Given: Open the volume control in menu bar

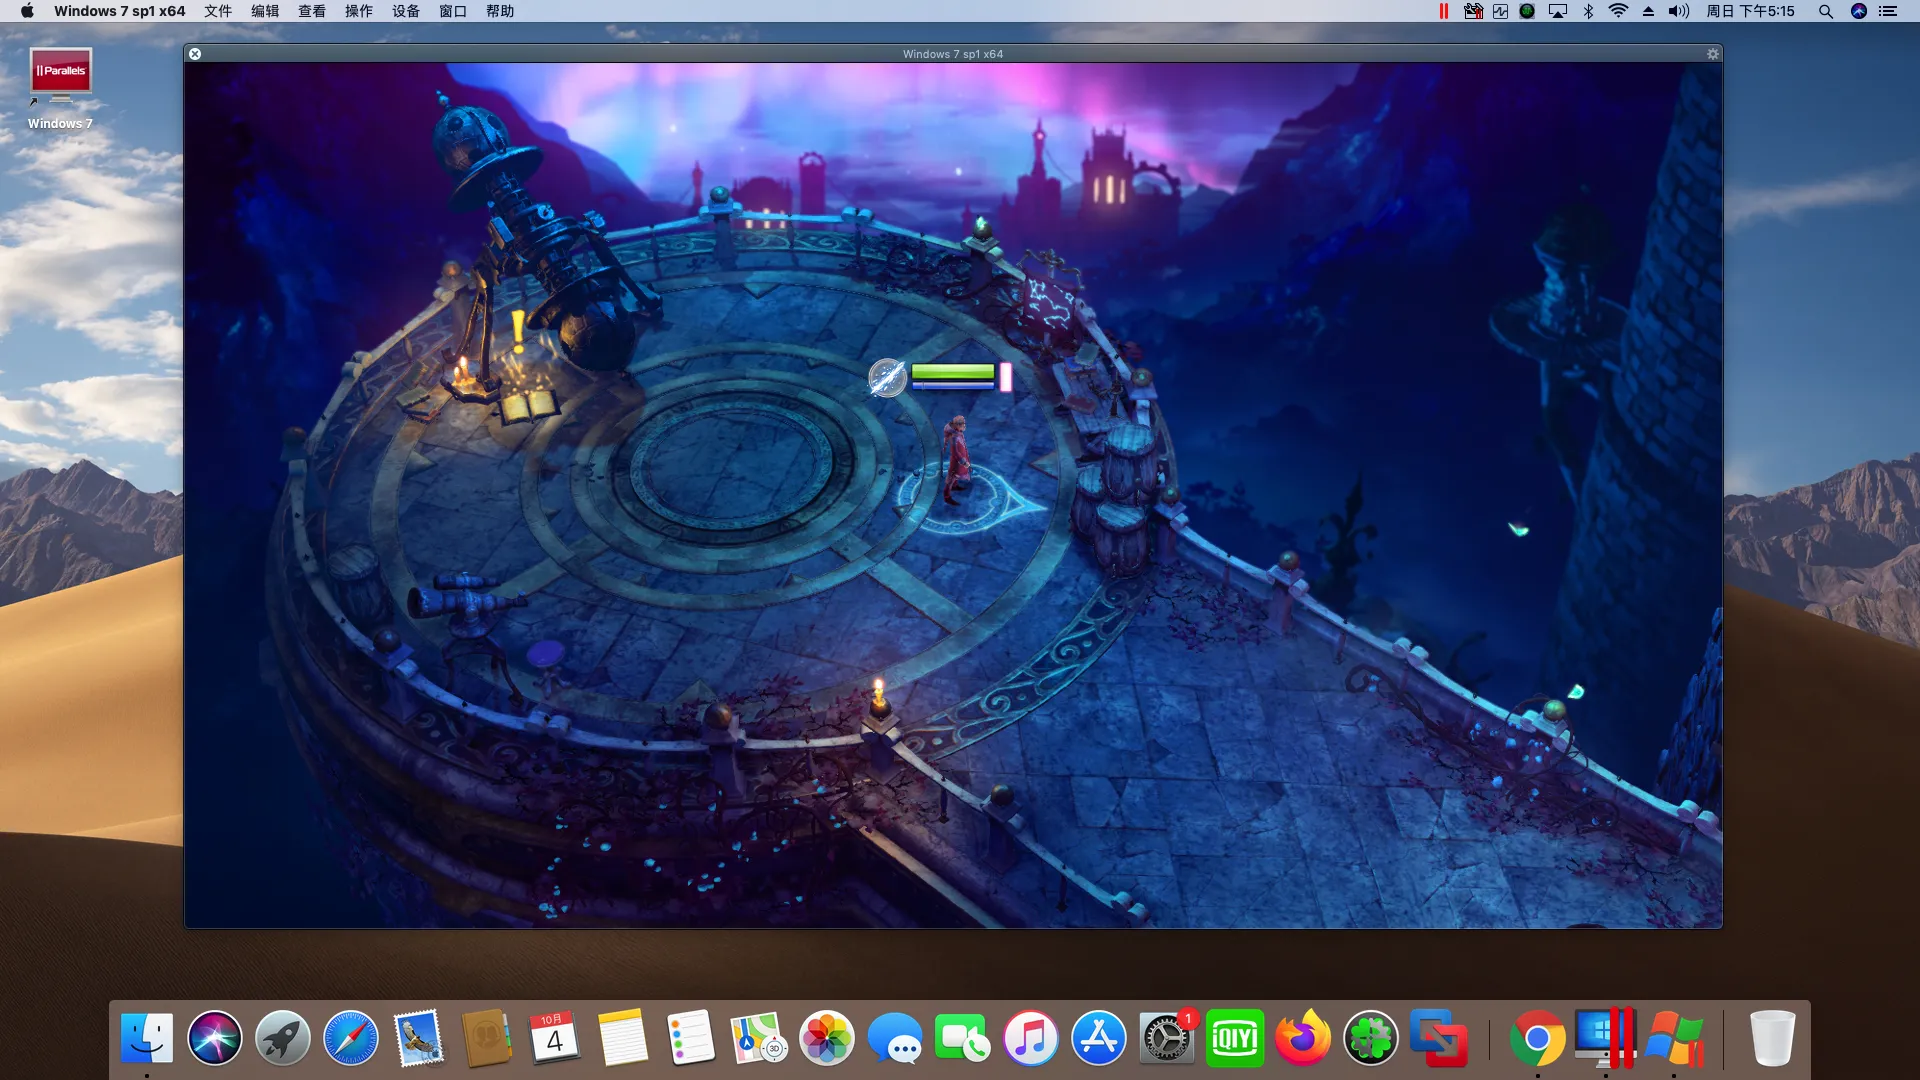Looking at the screenshot, I should coord(1678,11).
